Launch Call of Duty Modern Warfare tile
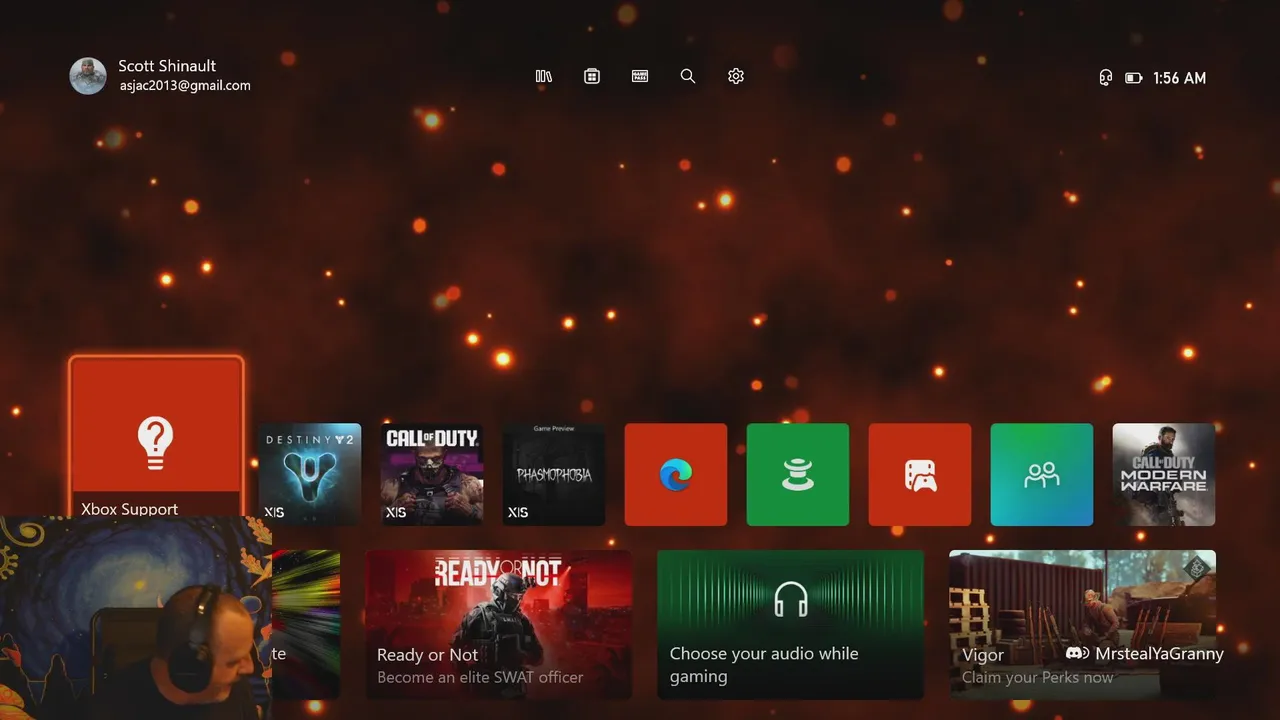 click(1164, 474)
